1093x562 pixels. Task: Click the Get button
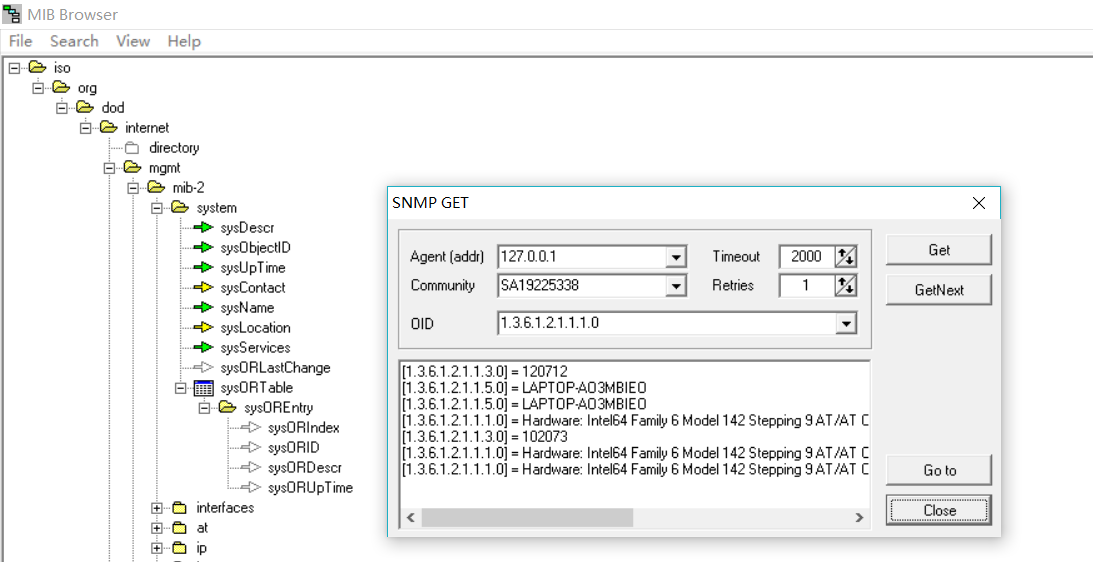(x=939, y=250)
